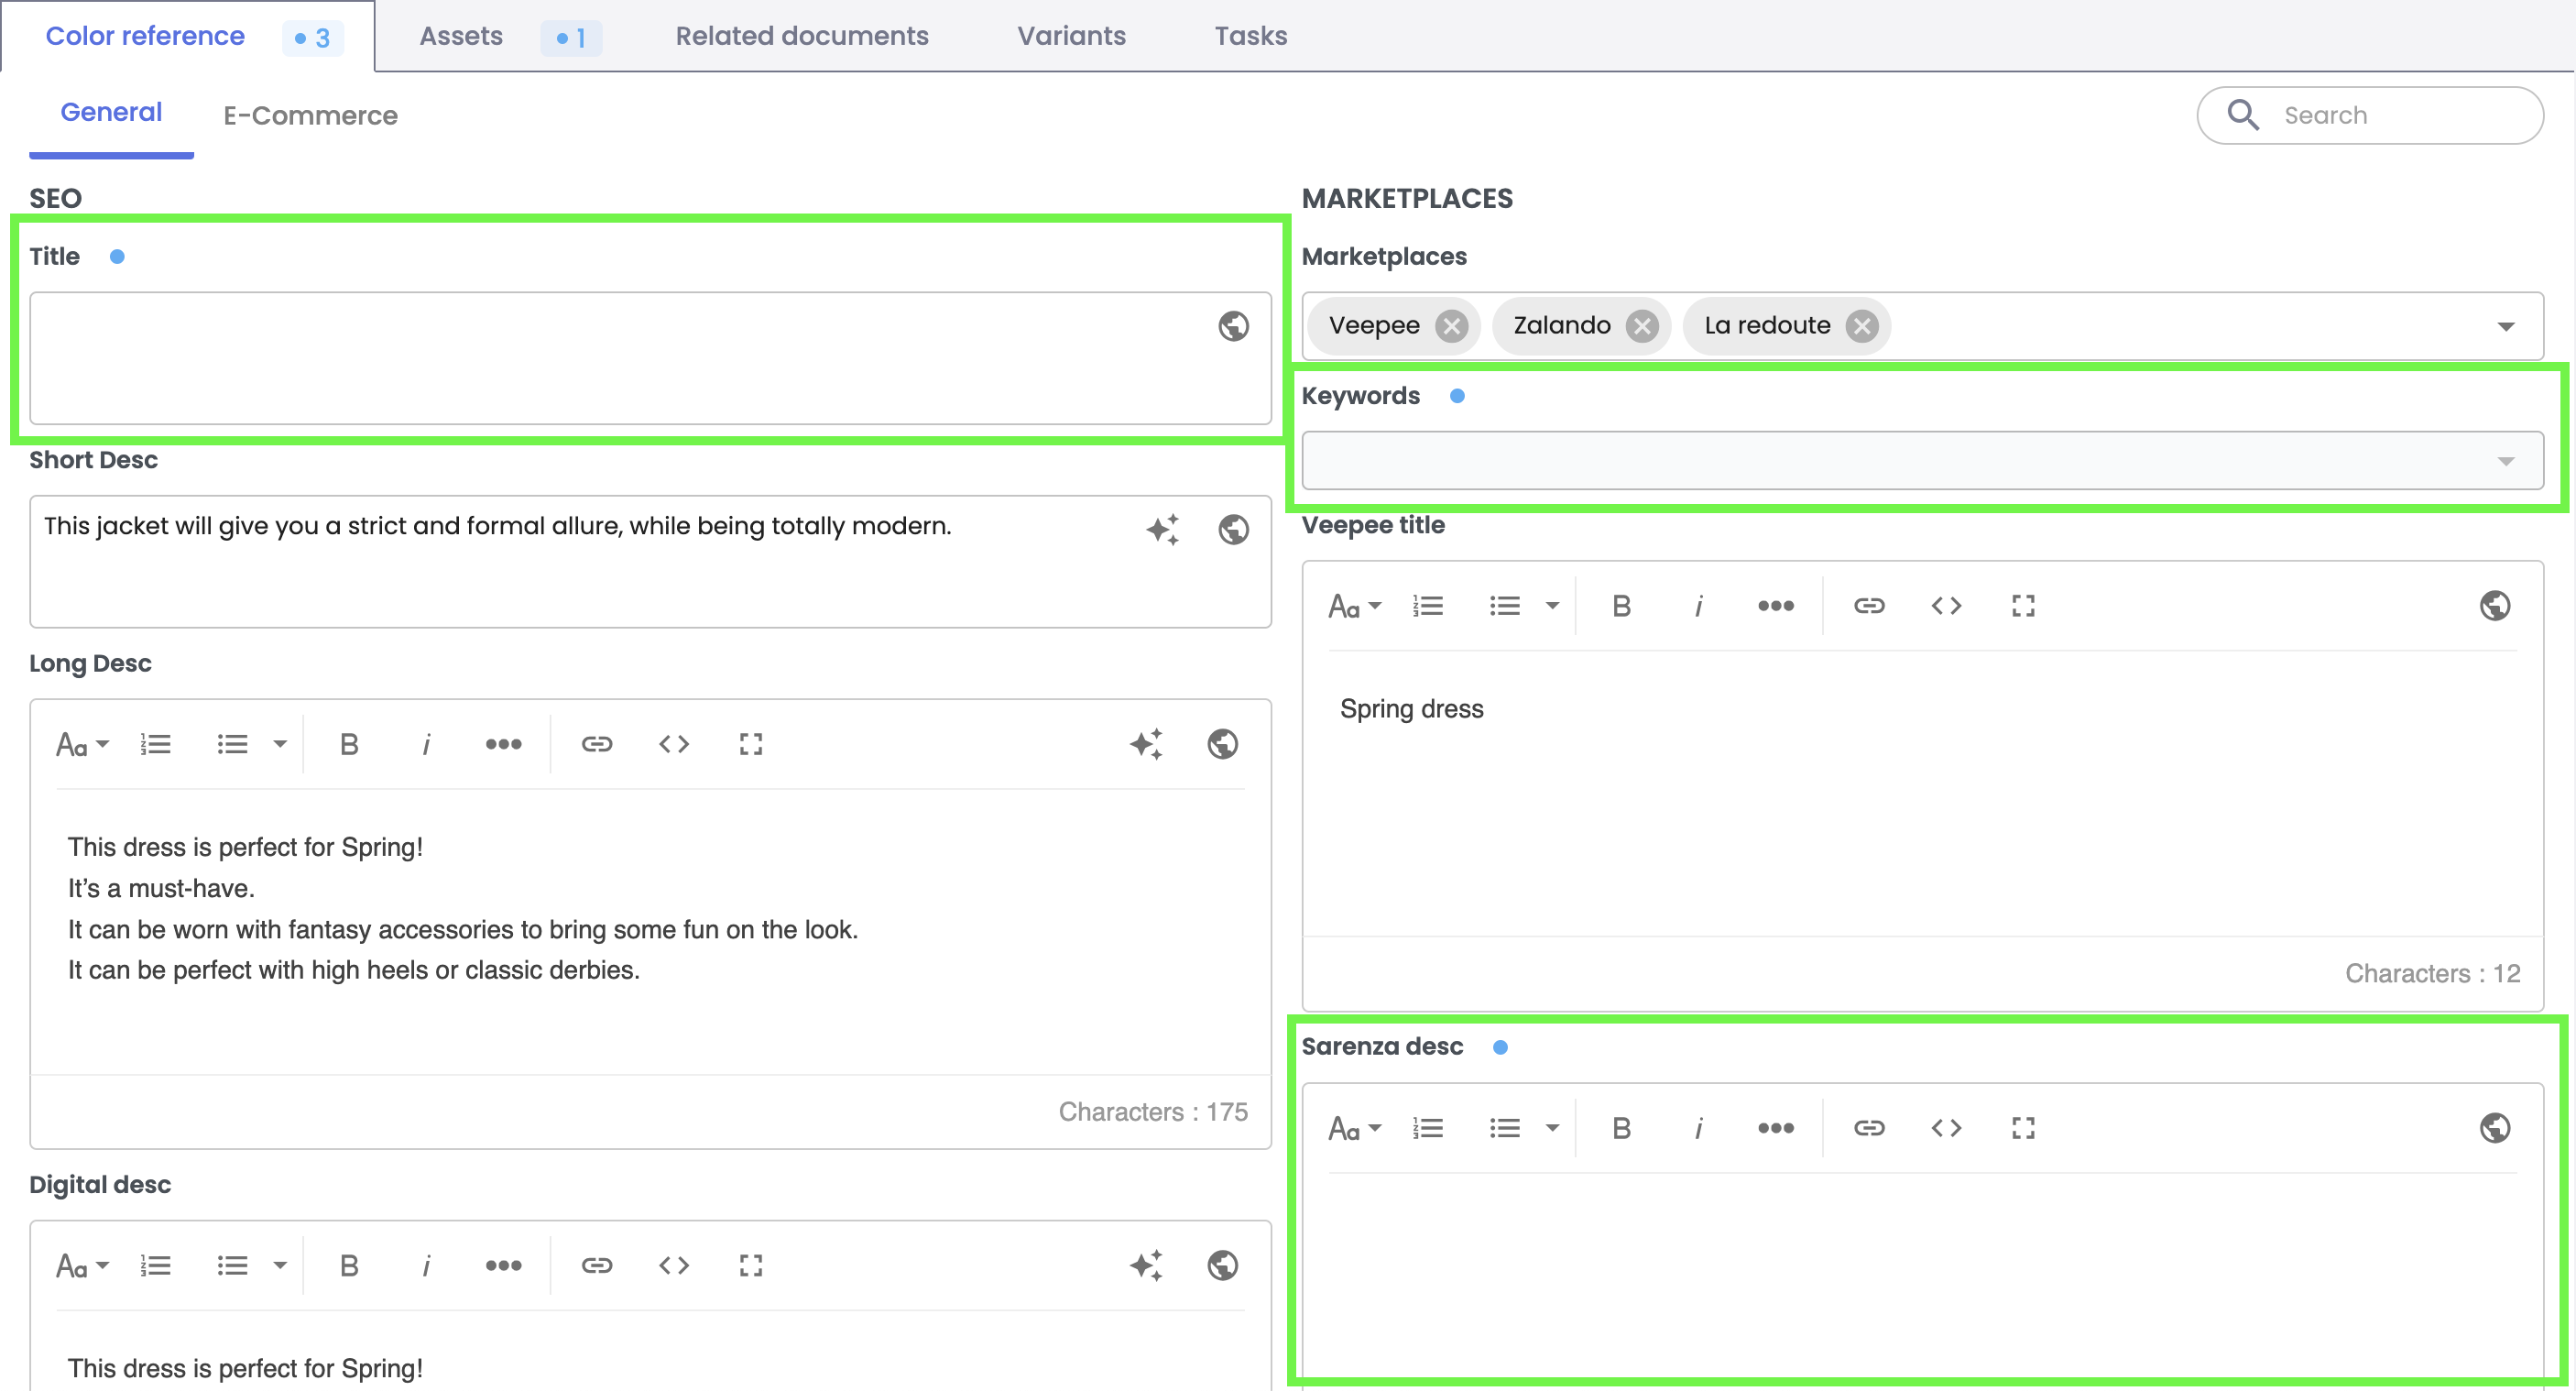The width and height of the screenshot is (2576, 1391).
Task: Click AI sparkle icon in Short Desc field
Action: pyautogui.click(x=1162, y=529)
